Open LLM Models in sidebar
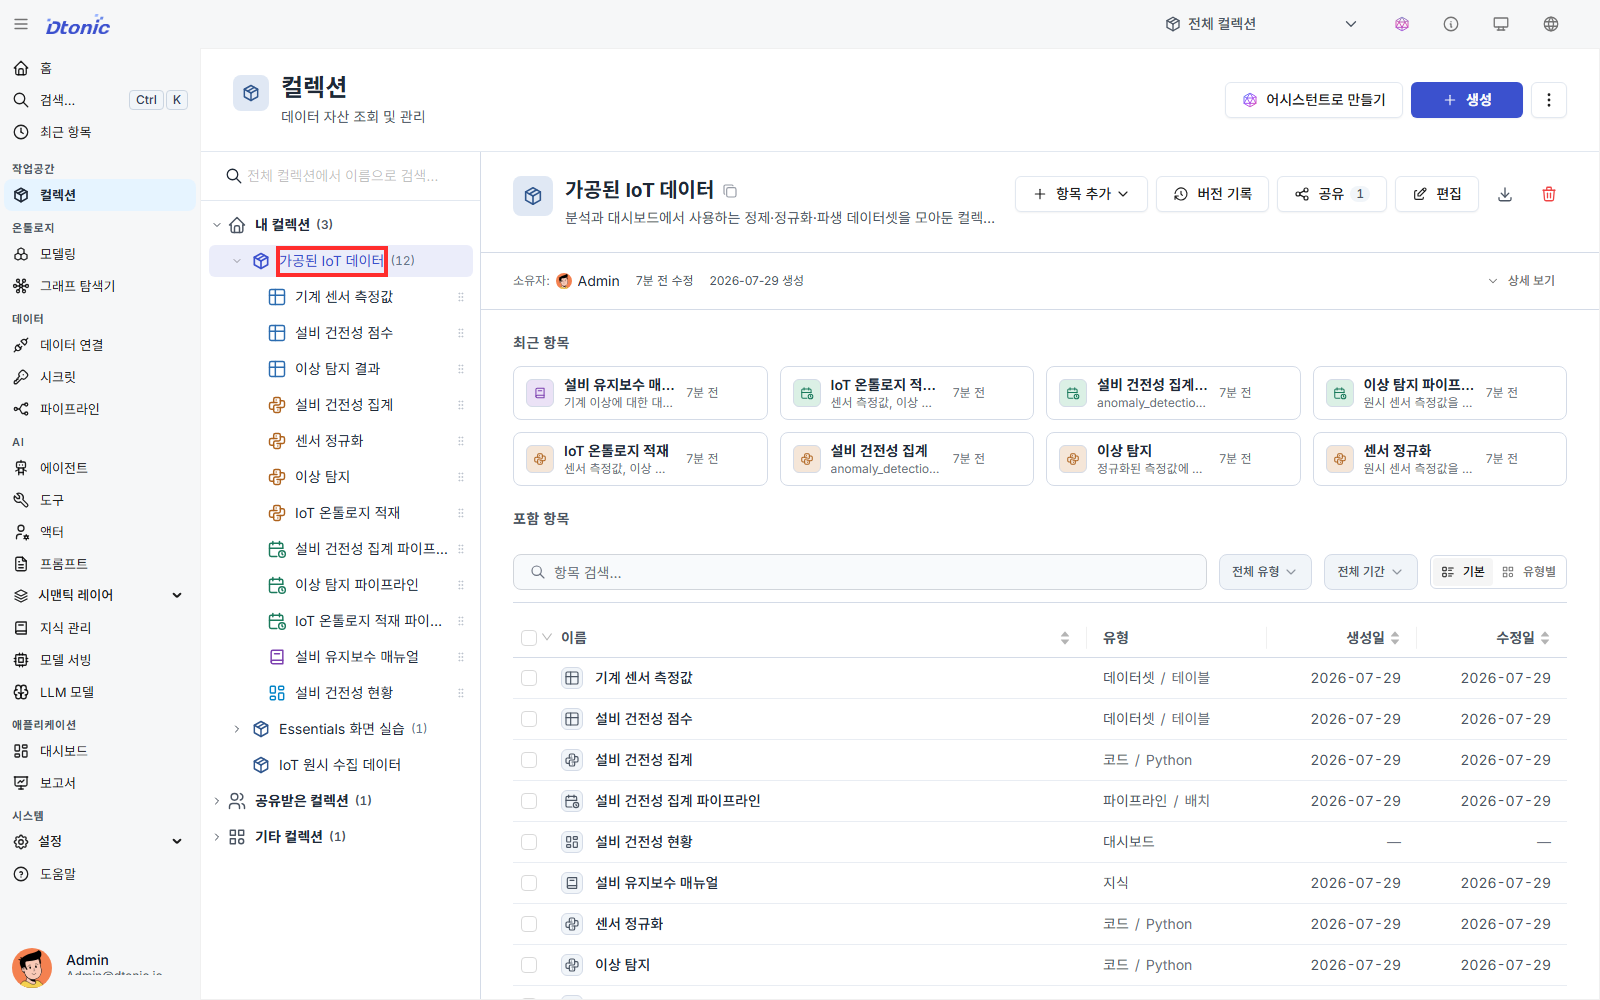The width and height of the screenshot is (1600, 1000). [x=98, y=692]
